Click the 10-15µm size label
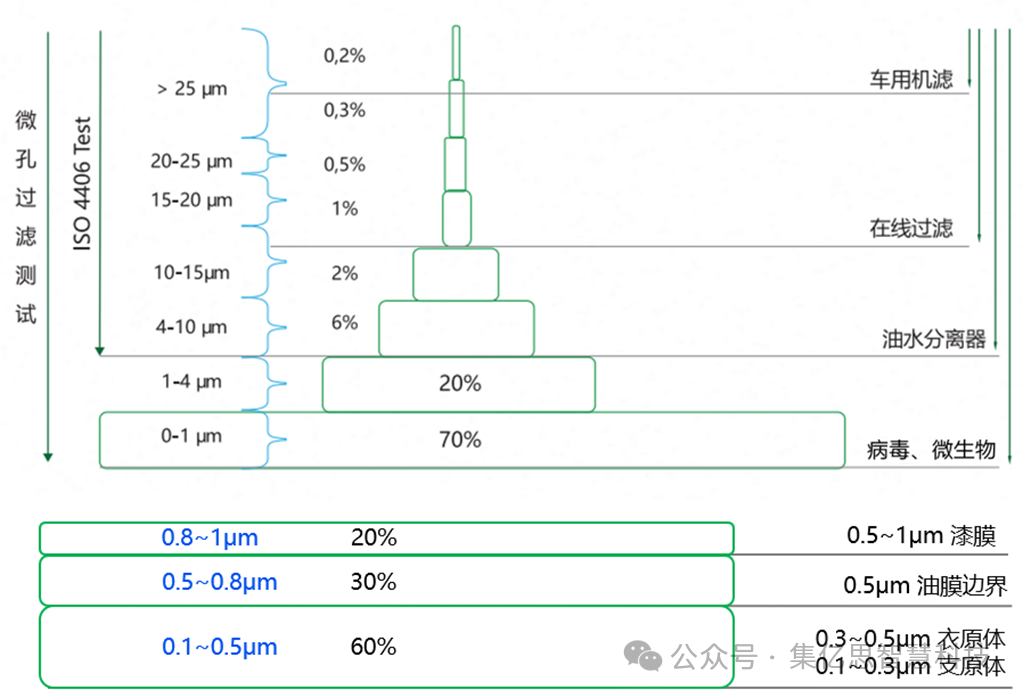1023x698 pixels. tap(191, 272)
